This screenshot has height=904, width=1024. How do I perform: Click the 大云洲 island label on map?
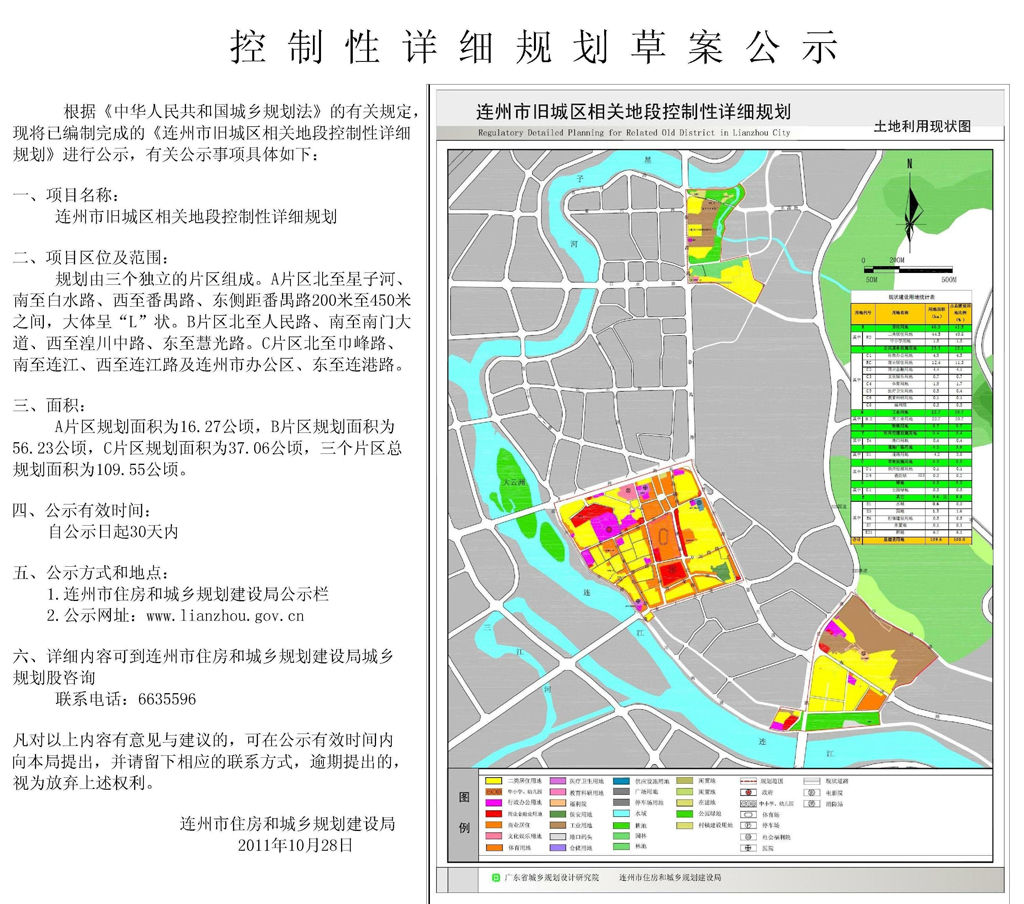coord(513,483)
